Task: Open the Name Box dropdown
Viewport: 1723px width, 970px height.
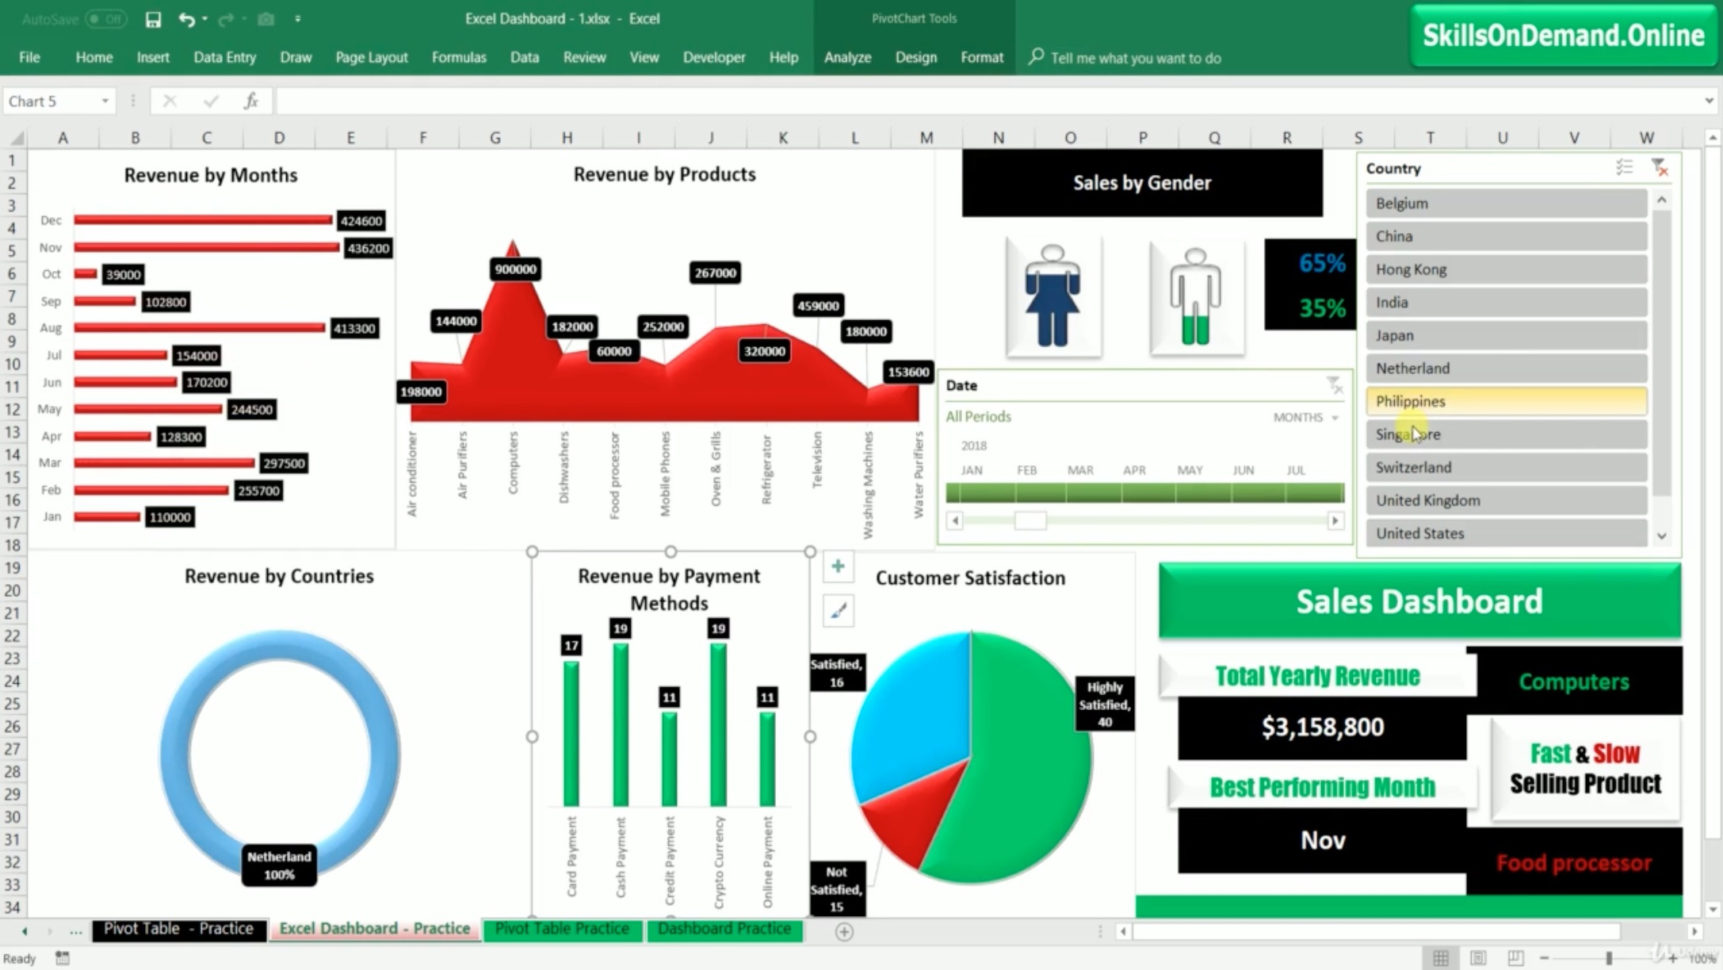Action: [106, 100]
